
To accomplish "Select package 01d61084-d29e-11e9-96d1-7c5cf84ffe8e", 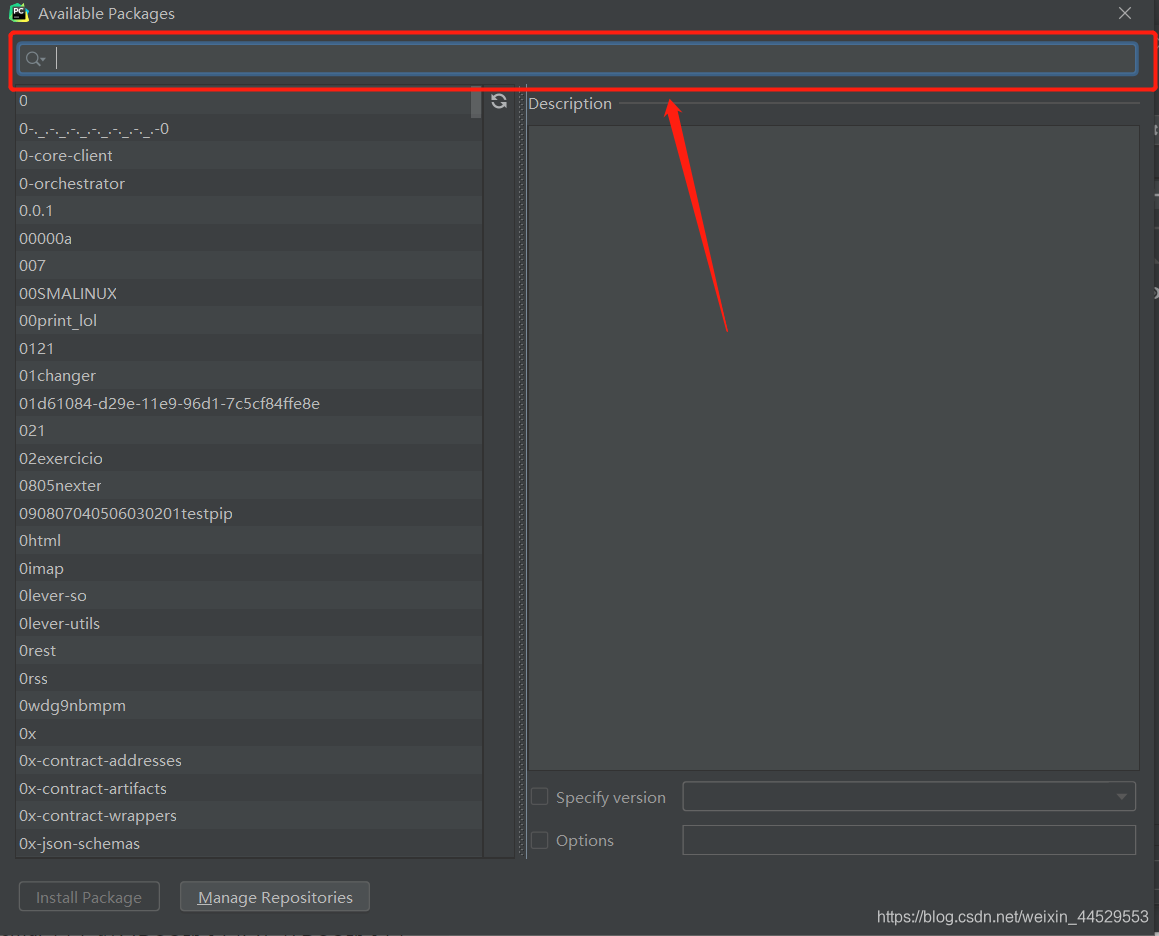I will click(x=249, y=403).
